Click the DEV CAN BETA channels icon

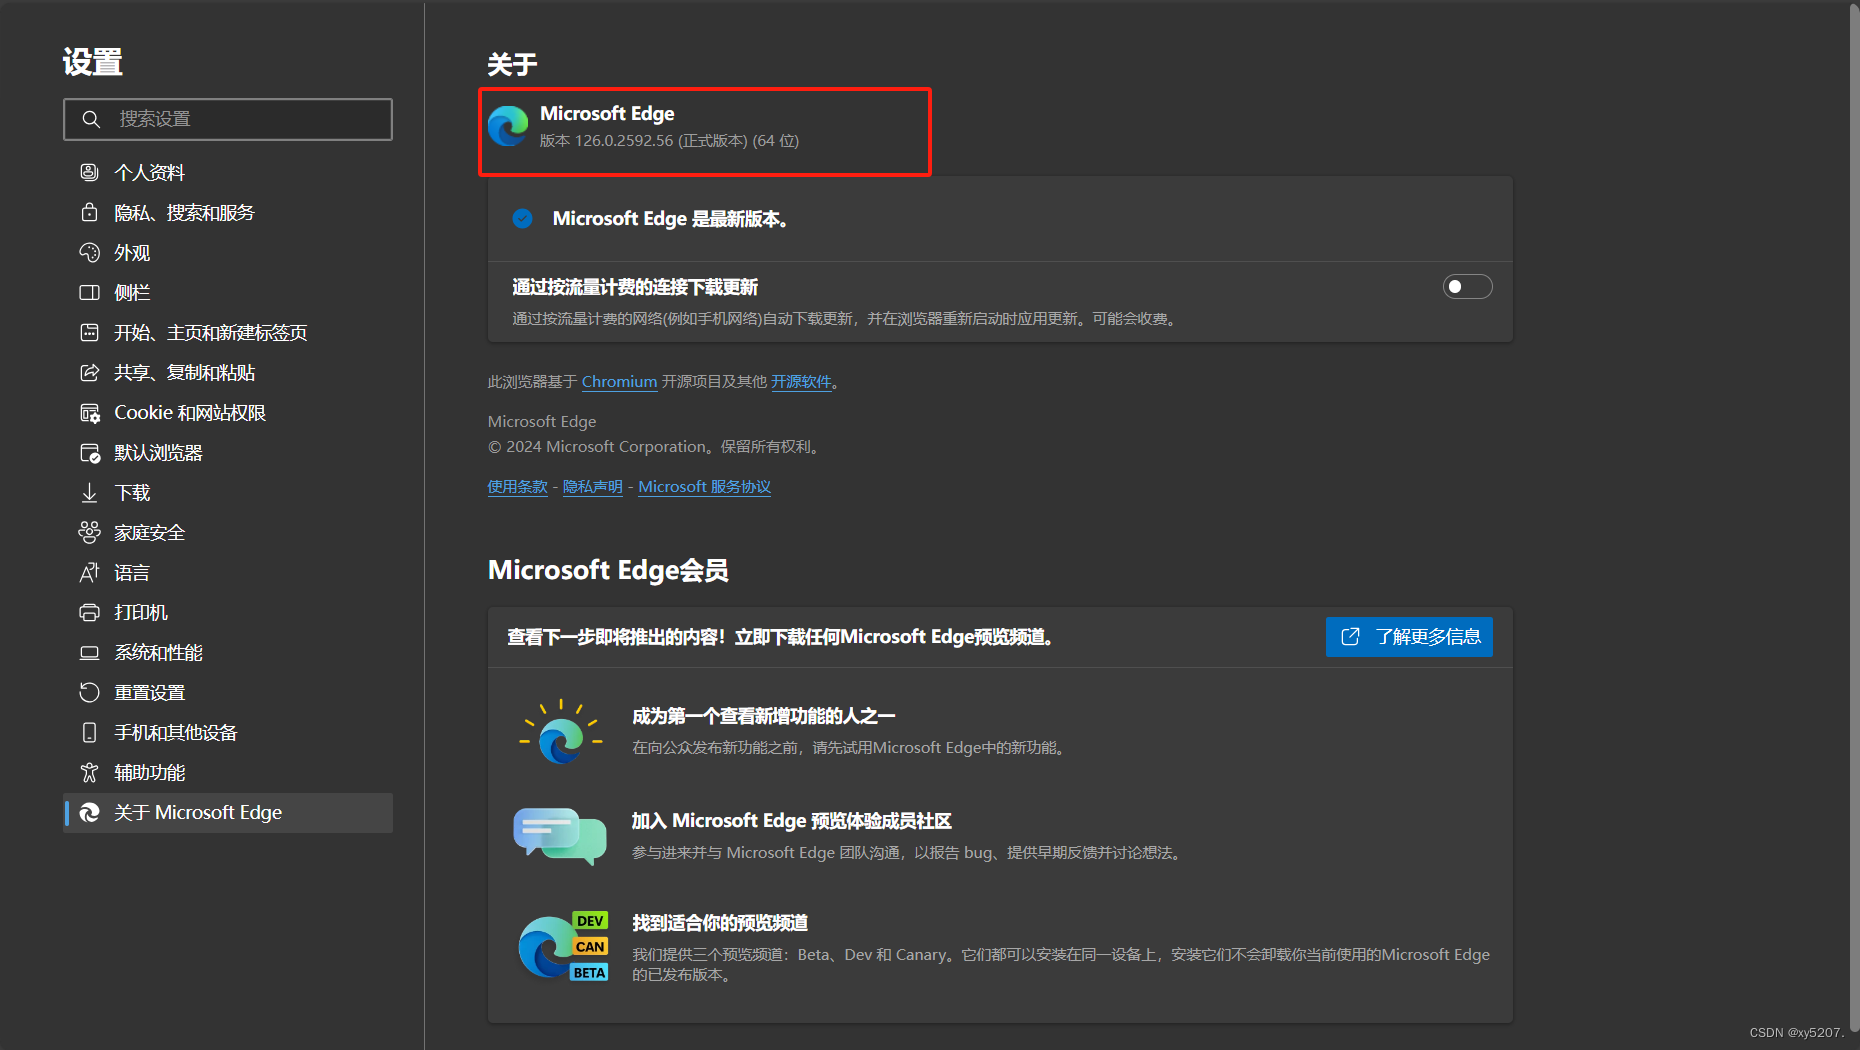pyautogui.click(x=563, y=946)
